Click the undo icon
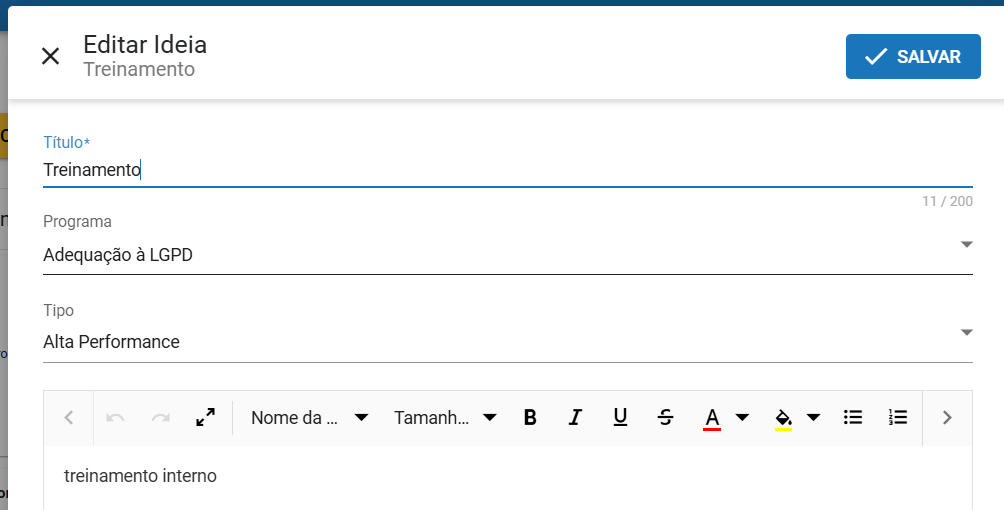 pyautogui.click(x=116, y=418)
